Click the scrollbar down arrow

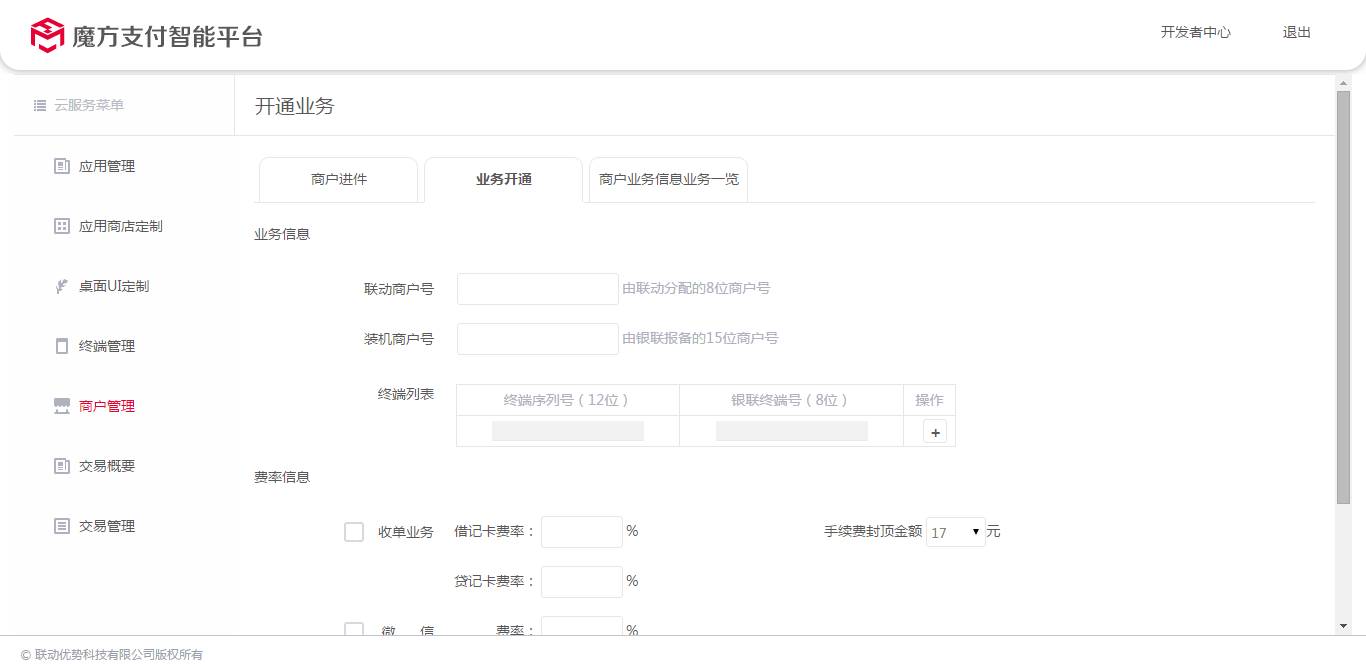coord(1343,626)
